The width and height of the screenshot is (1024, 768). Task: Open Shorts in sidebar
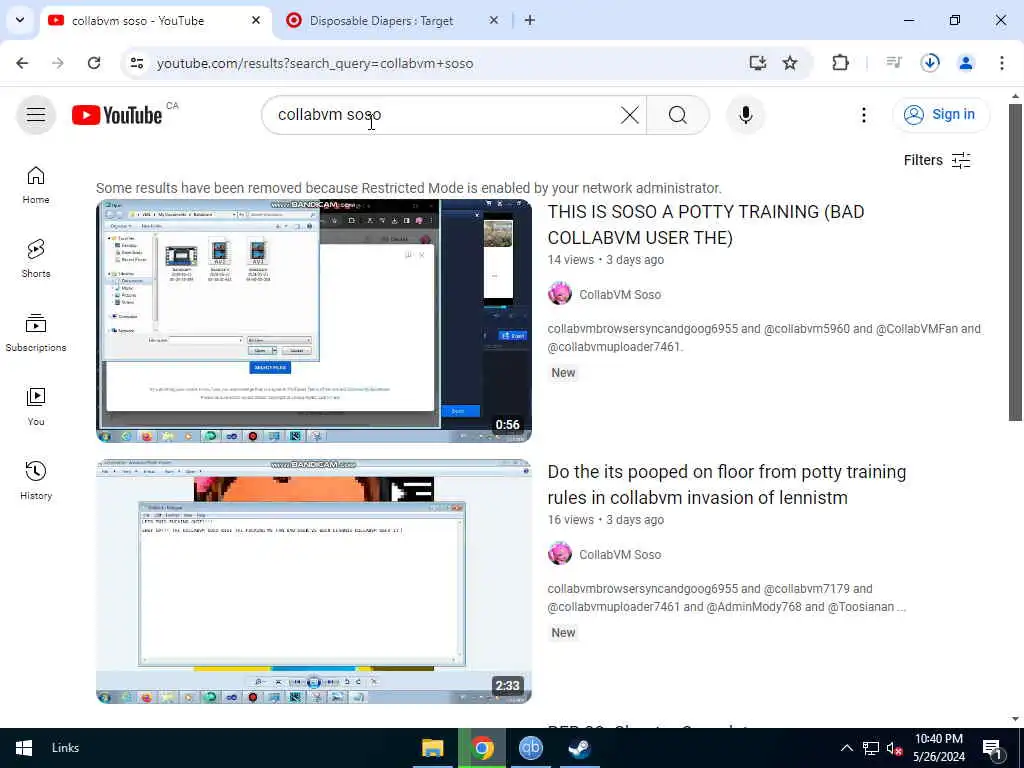[36, 259]
